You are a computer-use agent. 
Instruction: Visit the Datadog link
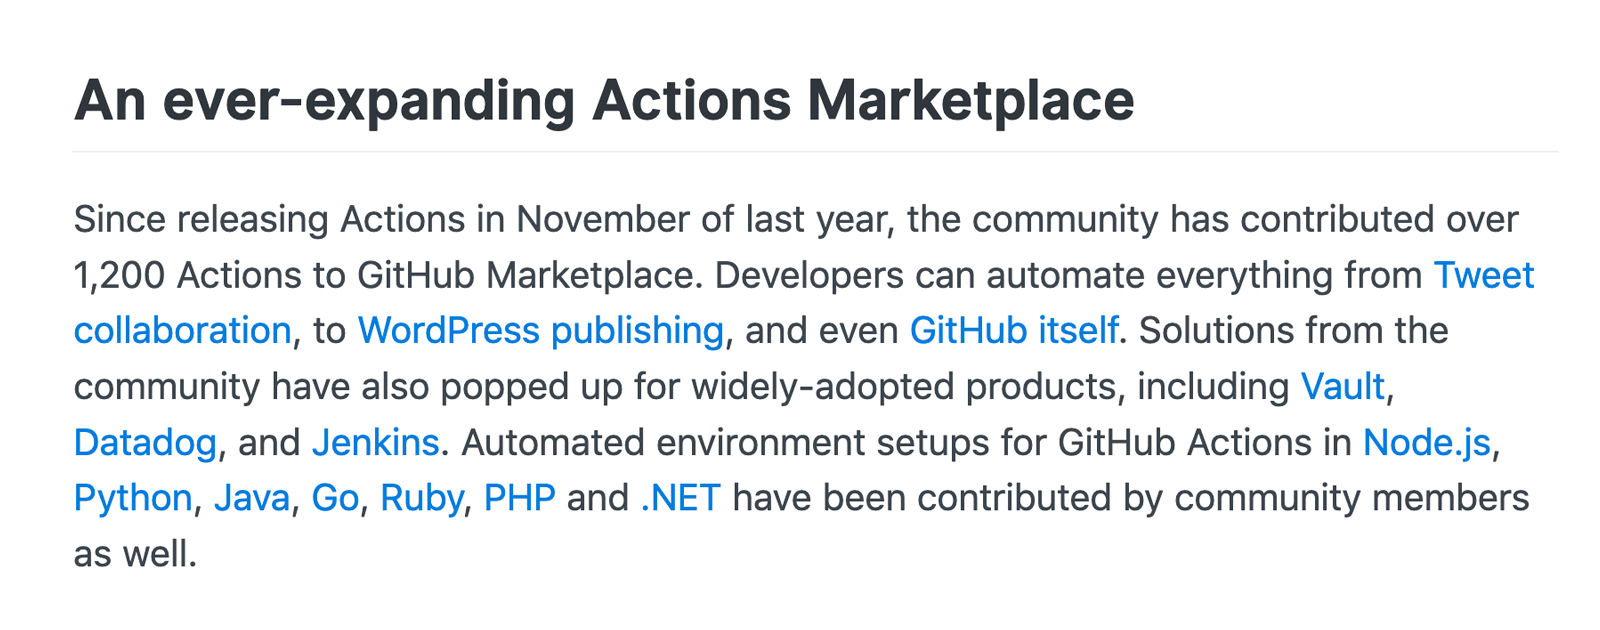point(145,443)
